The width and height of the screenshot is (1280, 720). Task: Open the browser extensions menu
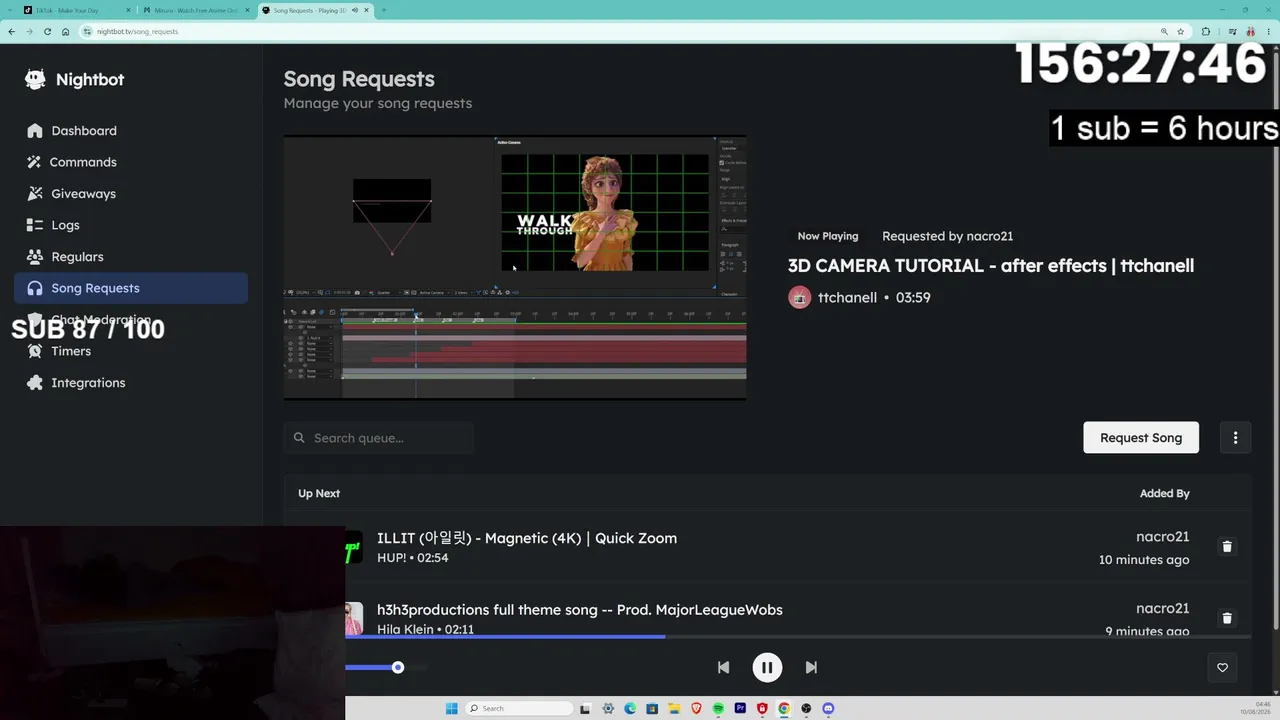(x=1206, y=31)
